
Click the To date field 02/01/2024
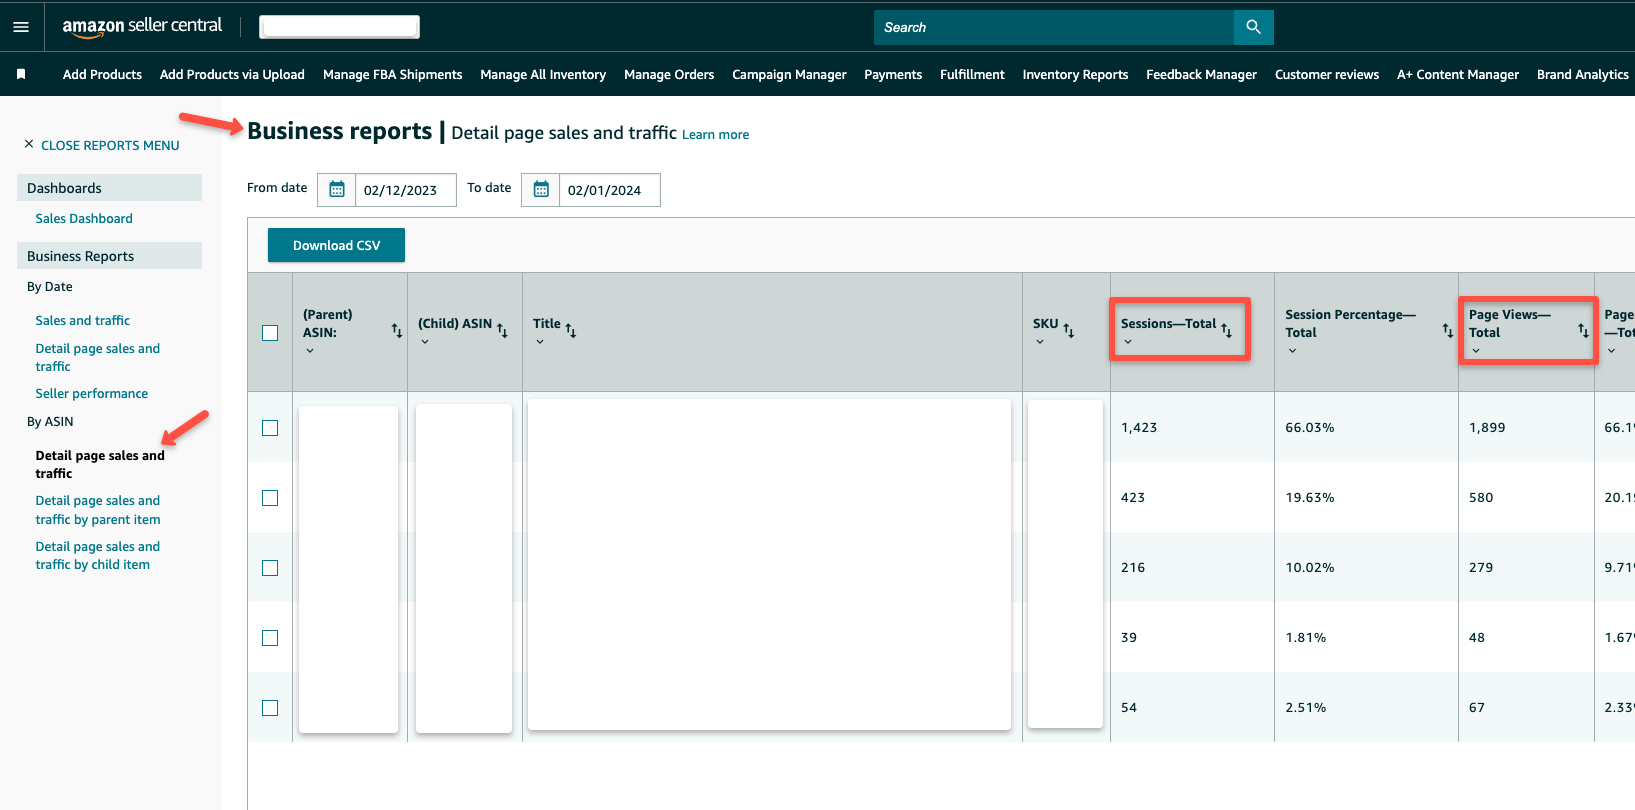(x=609, y=190)
